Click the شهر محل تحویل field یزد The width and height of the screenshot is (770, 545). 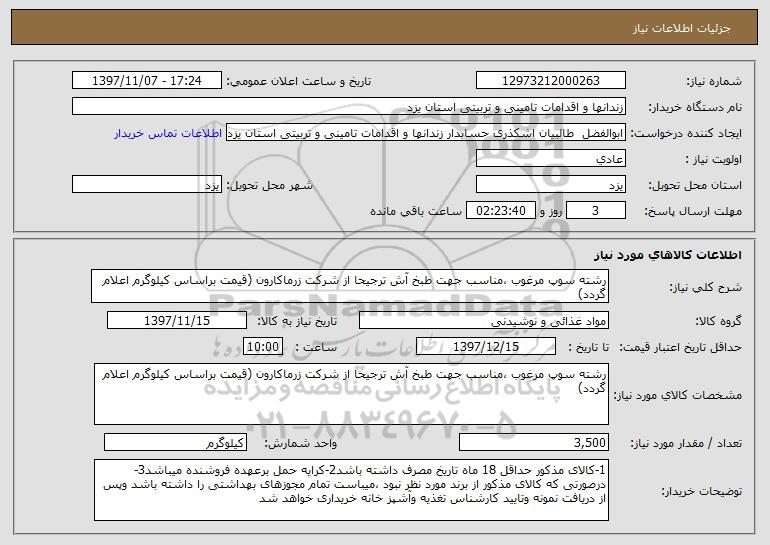click(x=147, y=185)
